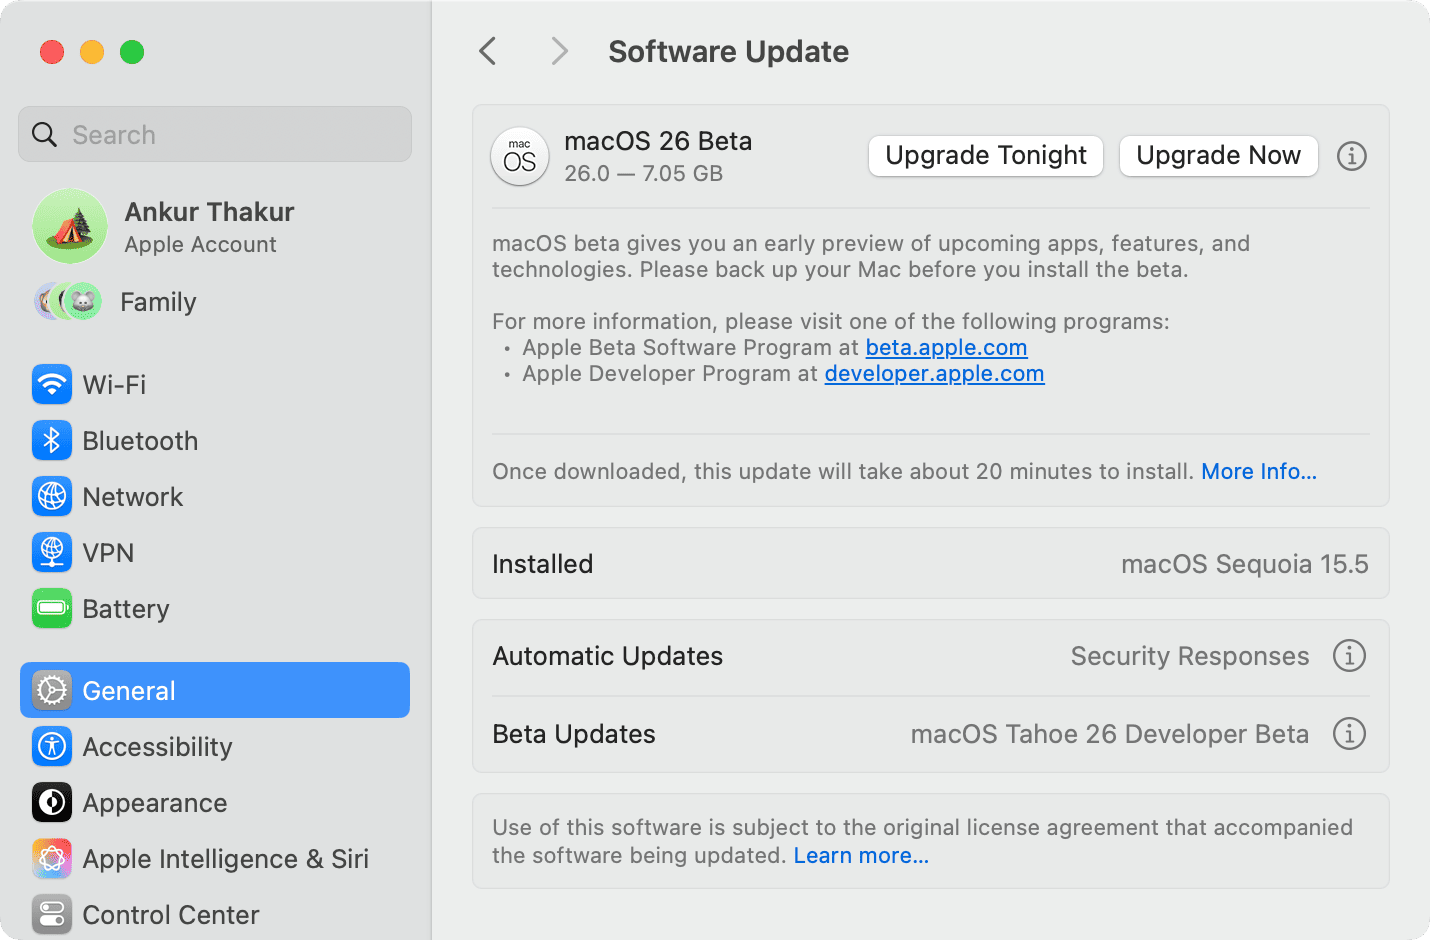This screenshot has height=940, width=1430.
Task: Select VPN label in sidebar
Action: tap(108, 552)
